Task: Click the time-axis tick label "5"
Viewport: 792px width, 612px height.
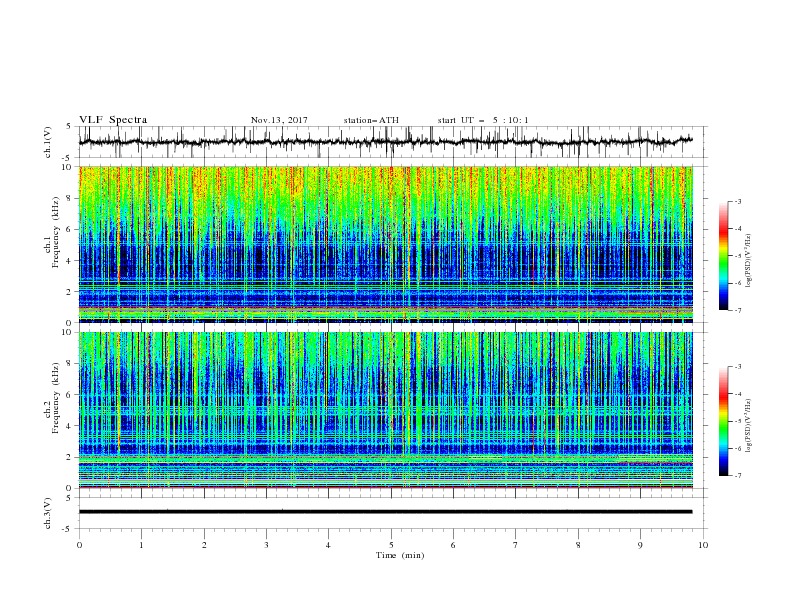Action: 391,545
